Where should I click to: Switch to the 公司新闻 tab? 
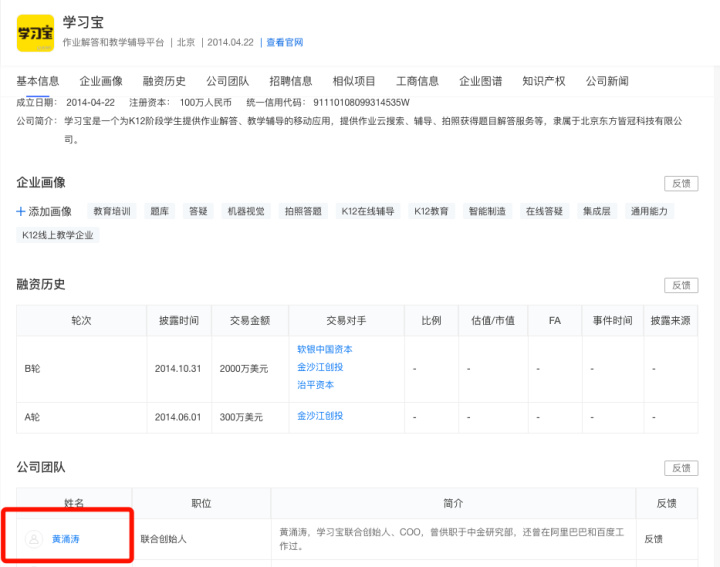(x=607, y=81)
